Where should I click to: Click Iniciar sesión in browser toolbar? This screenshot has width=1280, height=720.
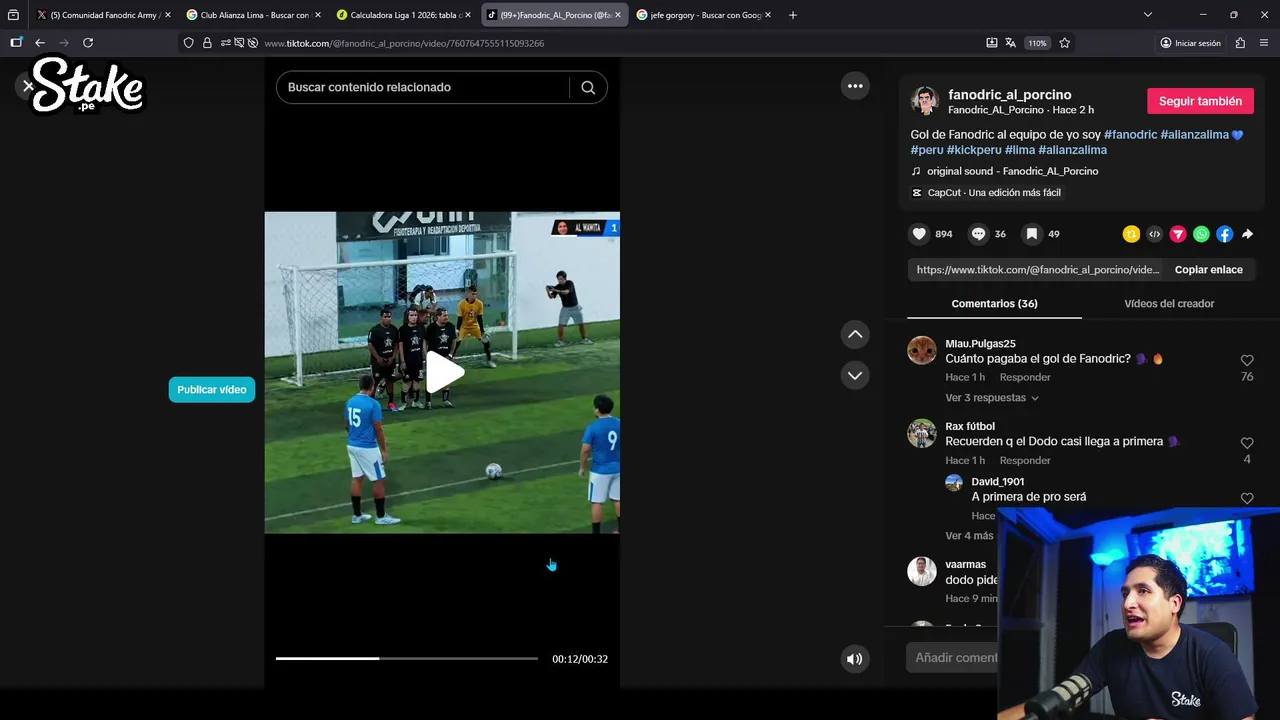point(1190,43)
